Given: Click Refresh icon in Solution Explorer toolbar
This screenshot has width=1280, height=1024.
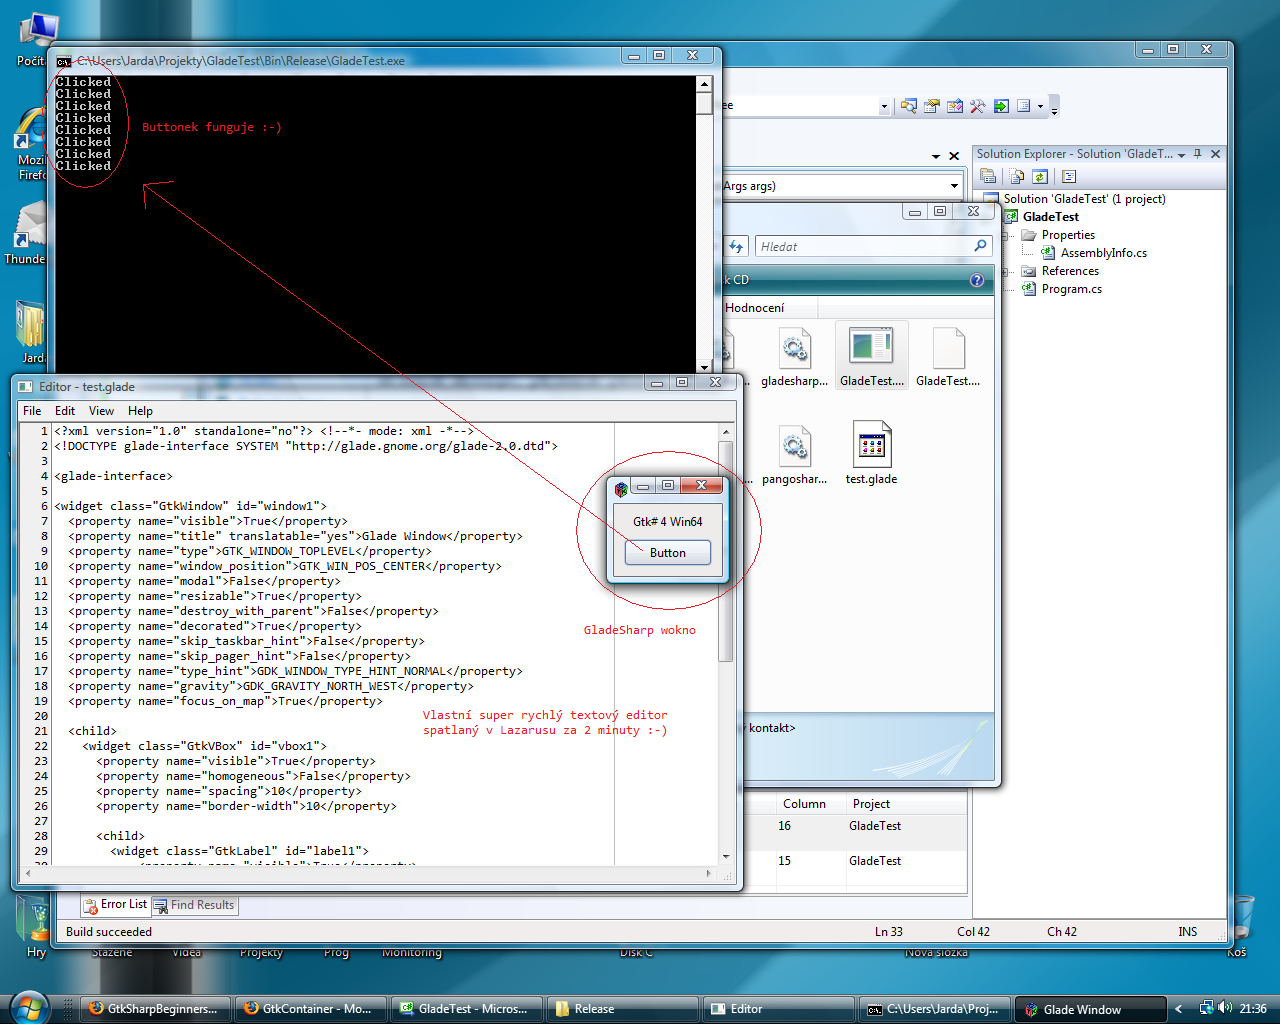Looking at the screenshot, I should click(1040, 176).
